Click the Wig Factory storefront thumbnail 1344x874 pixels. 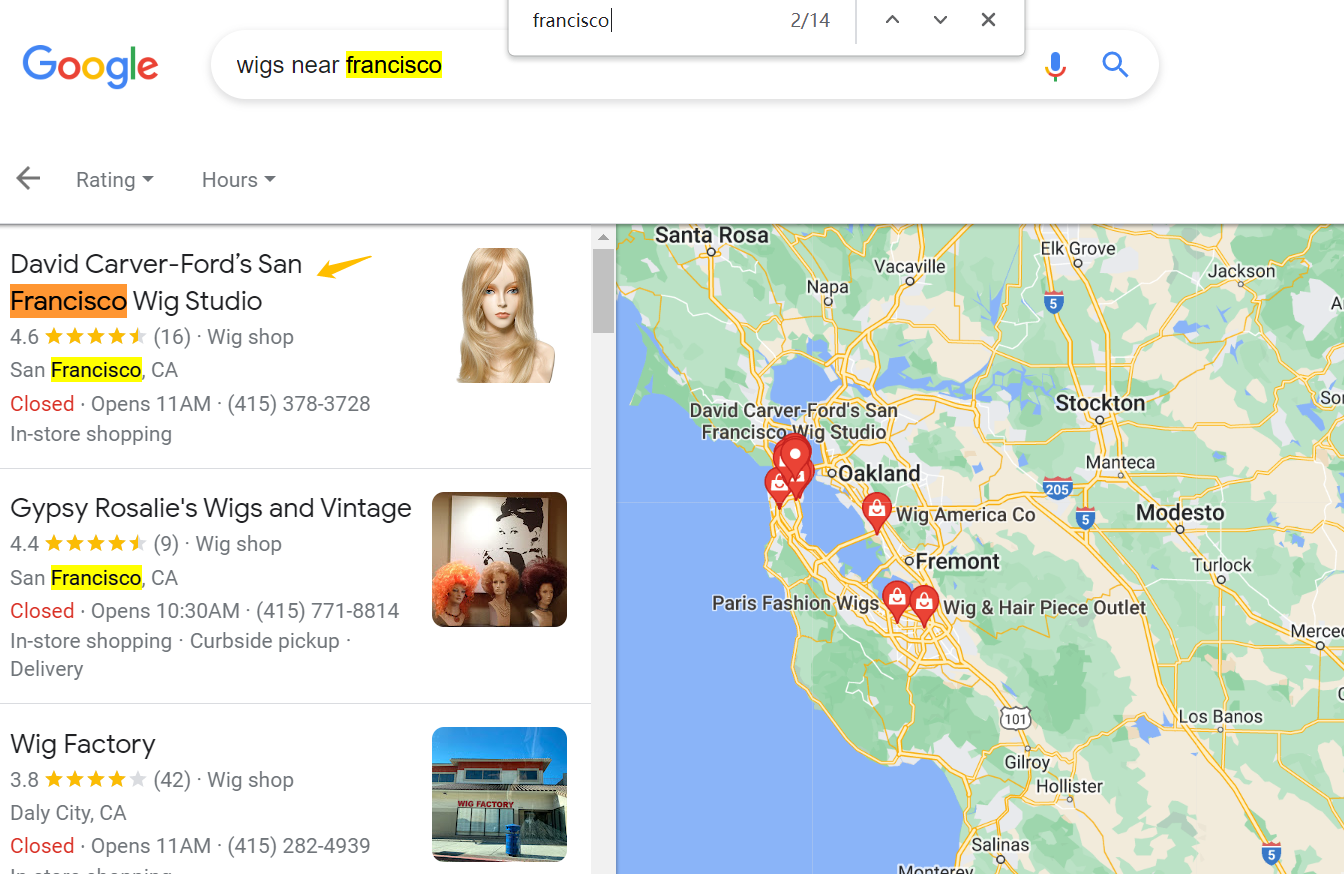tap(499, 794)
